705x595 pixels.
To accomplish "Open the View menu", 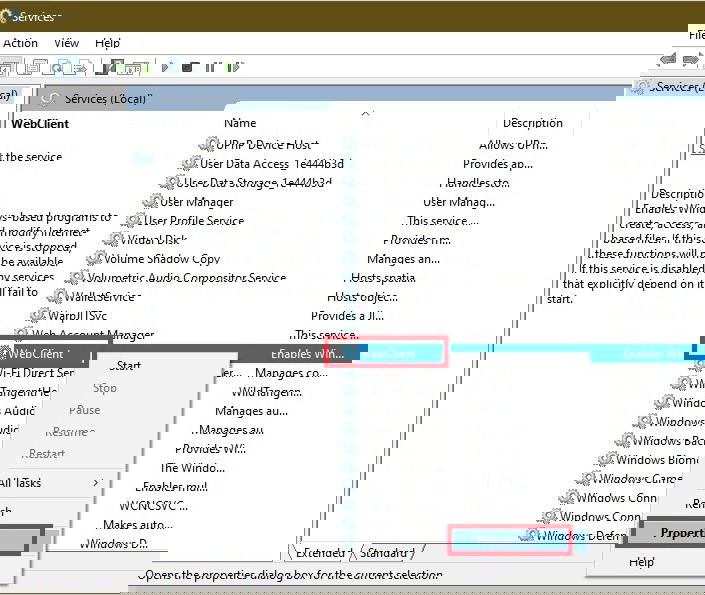I will [x=67, y=43].
